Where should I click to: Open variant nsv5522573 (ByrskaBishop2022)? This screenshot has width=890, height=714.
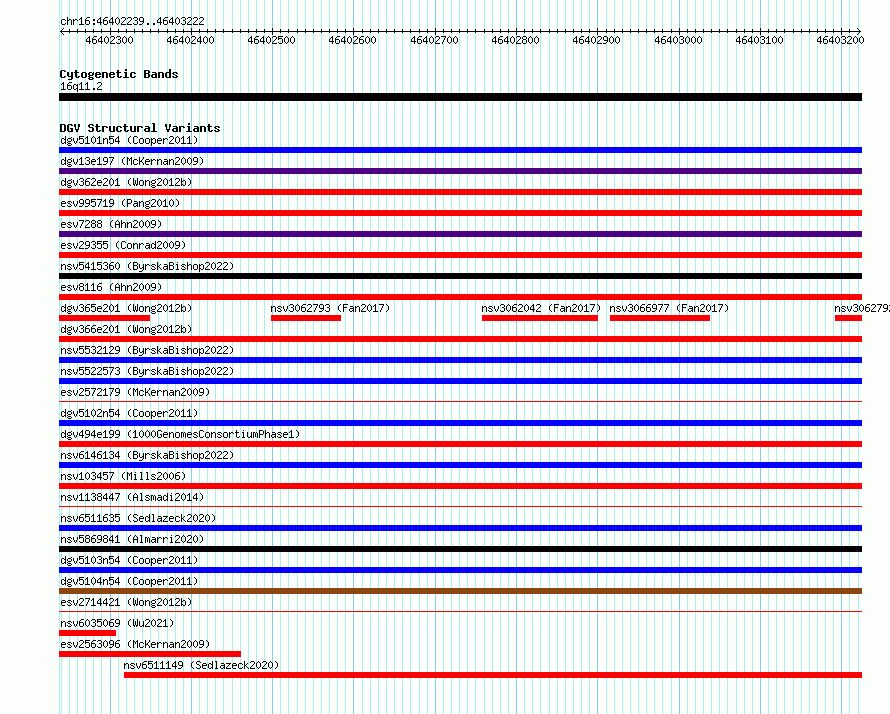(147, 371)
